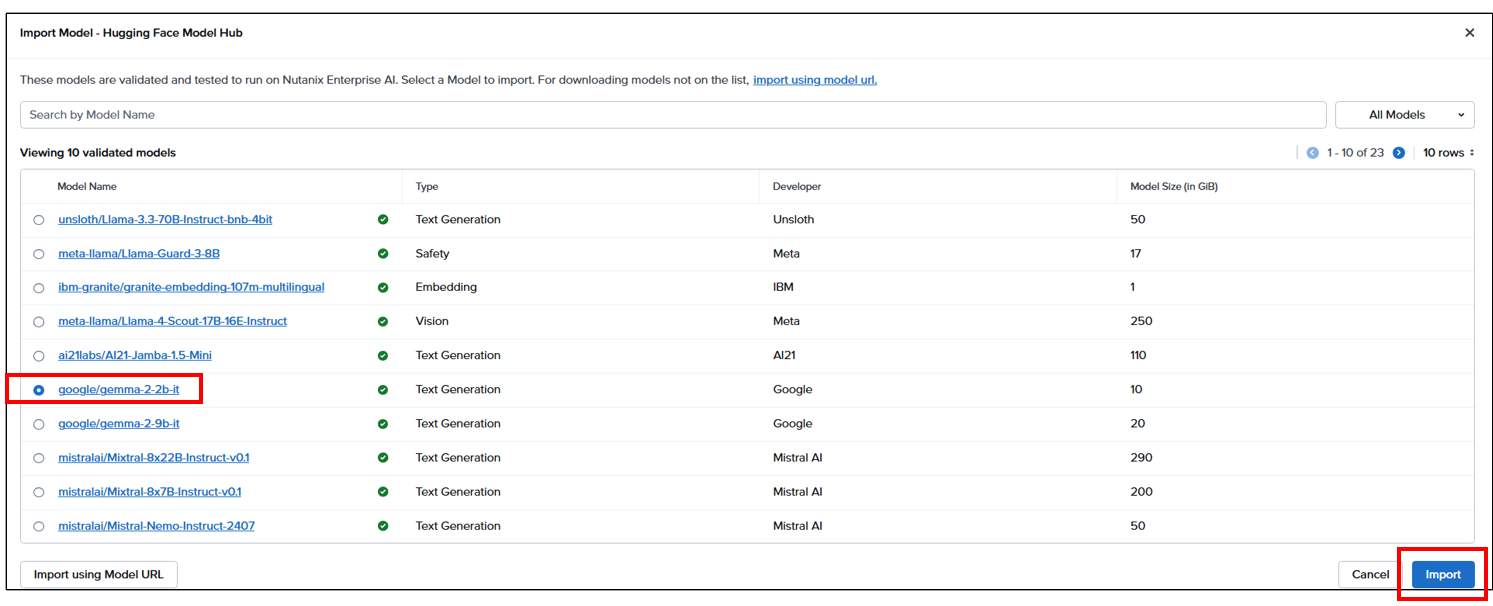
Task: Close the Import Model dialog
Action: [x=1469, y=33]
